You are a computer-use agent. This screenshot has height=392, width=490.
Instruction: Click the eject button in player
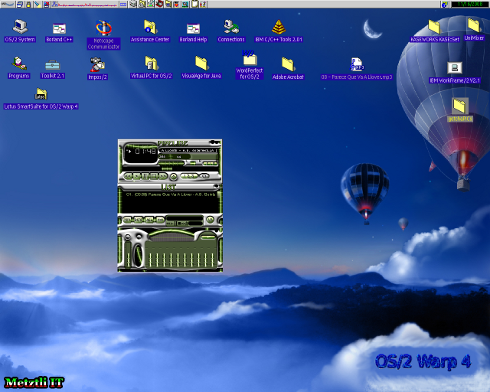click(x=173, y=176)
